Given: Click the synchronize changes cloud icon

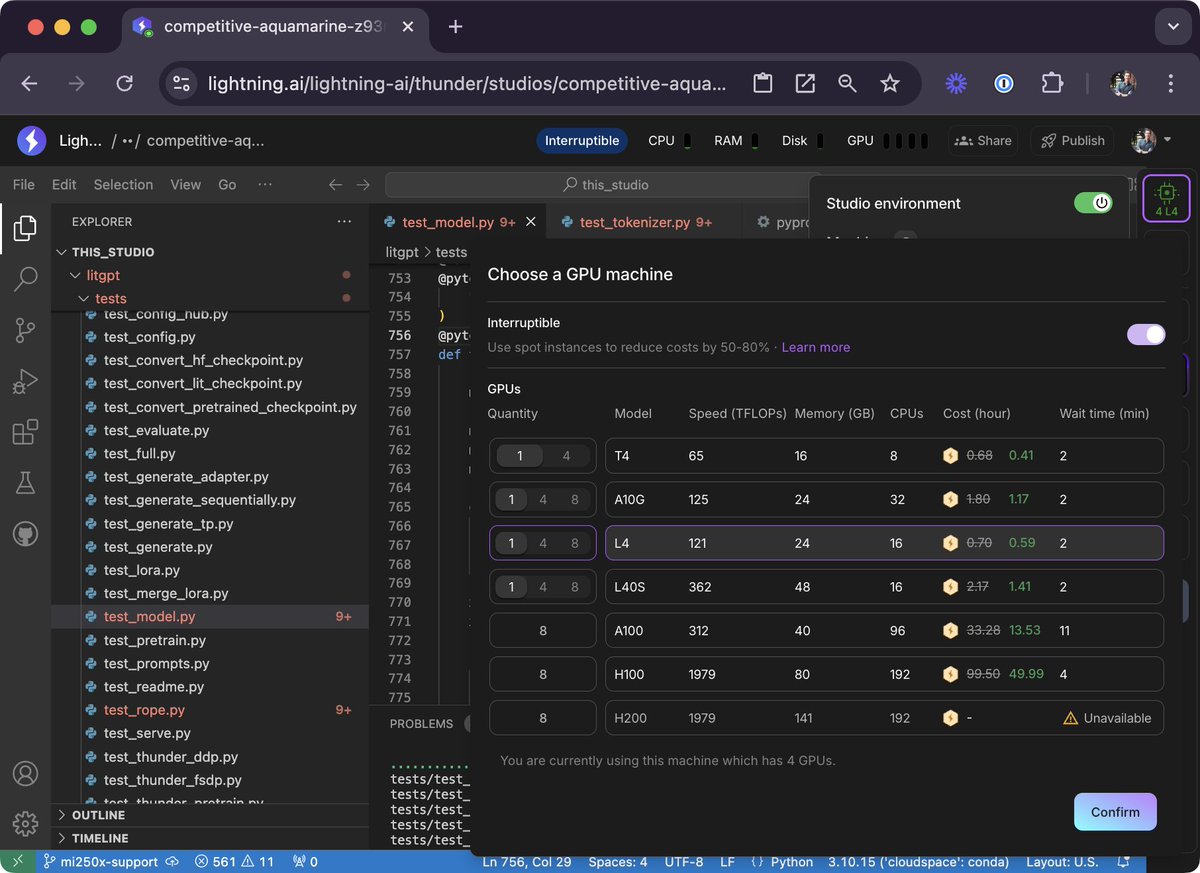Looking at the screenshot, I should pos(172,862).
